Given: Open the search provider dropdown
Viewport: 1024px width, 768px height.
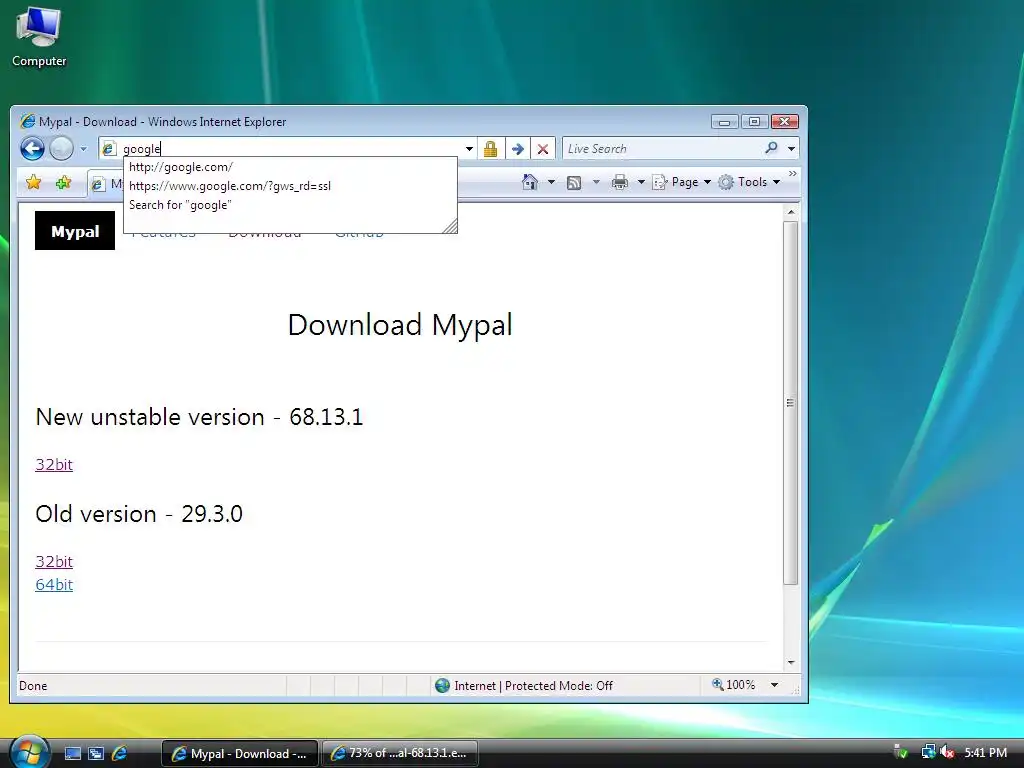Looking at the screenshot, I should click(x=792, y=149).
